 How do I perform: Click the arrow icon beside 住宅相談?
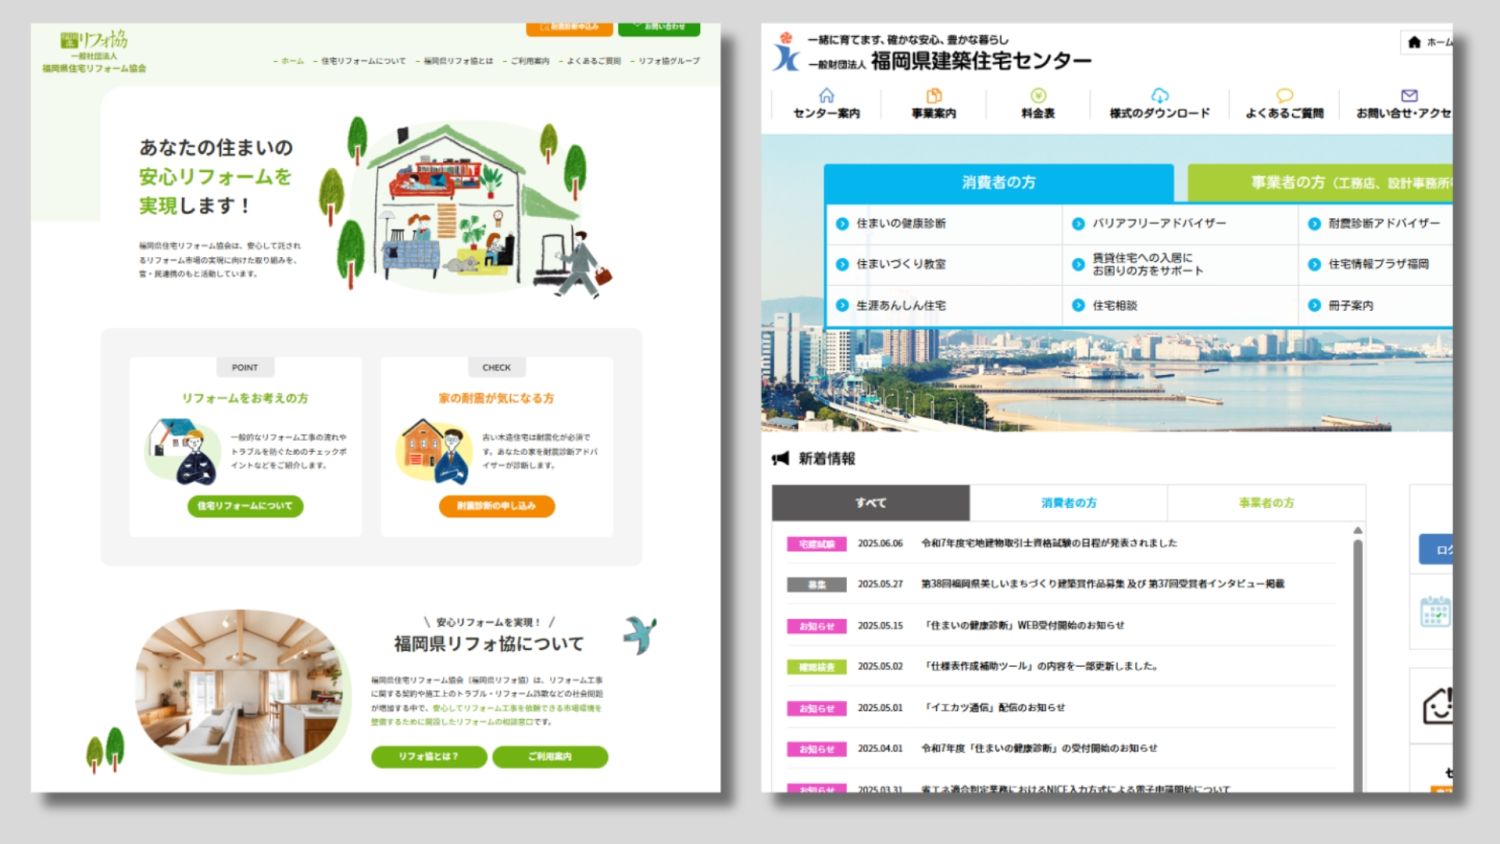[x=1078, y=305]
